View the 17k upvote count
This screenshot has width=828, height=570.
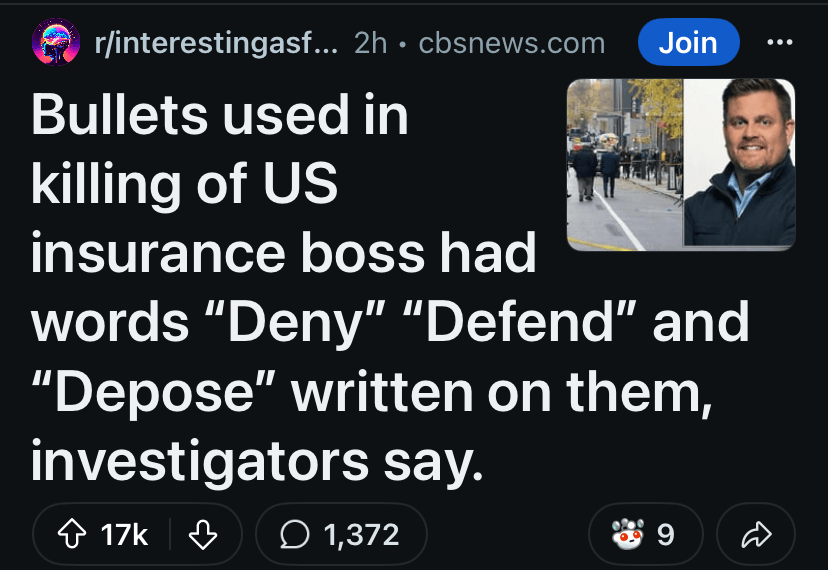click(125, 535)
